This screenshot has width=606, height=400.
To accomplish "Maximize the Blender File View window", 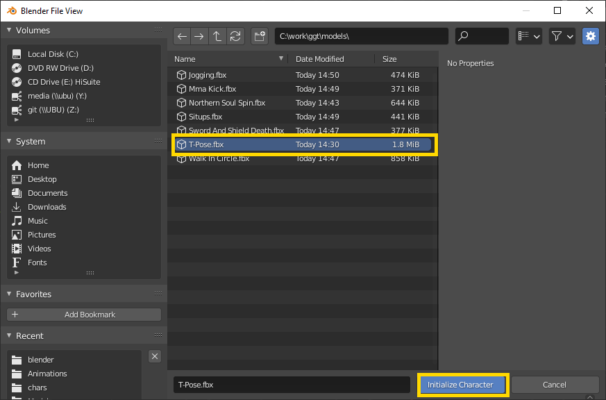I will click(x=557, y=10).
